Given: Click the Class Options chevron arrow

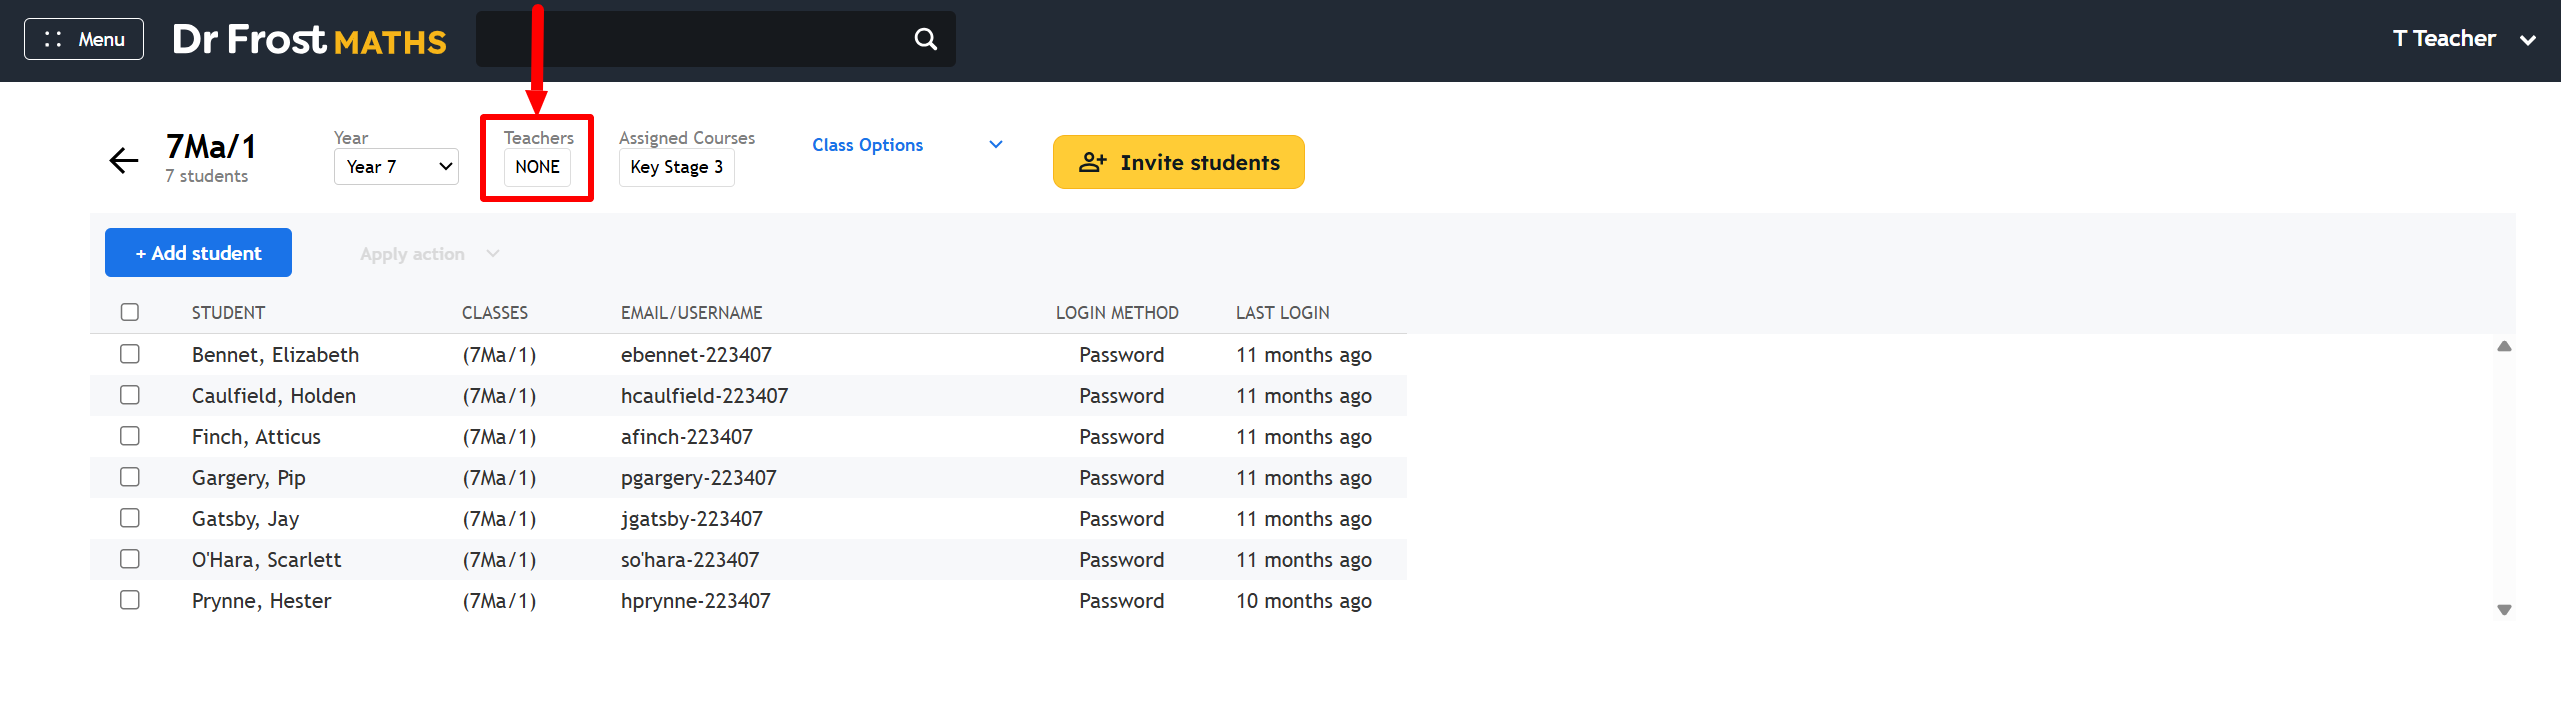Looking at the screenshot, I should (x=995, y=145).
